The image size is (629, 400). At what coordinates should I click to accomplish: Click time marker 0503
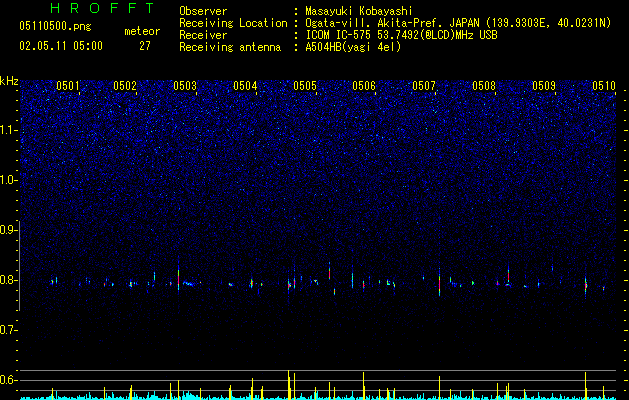click(185, 86)
